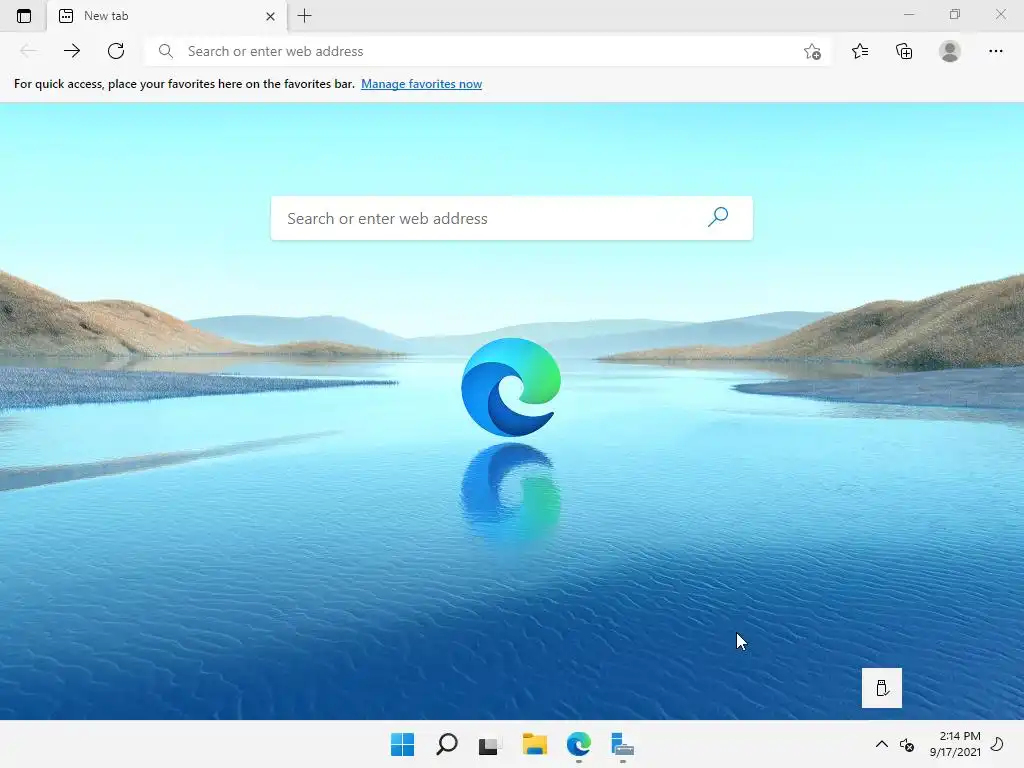The height and width of the screenshot is (768, 1024).
Task: Focus the top address bar field
Action: [x=487, y=51]
